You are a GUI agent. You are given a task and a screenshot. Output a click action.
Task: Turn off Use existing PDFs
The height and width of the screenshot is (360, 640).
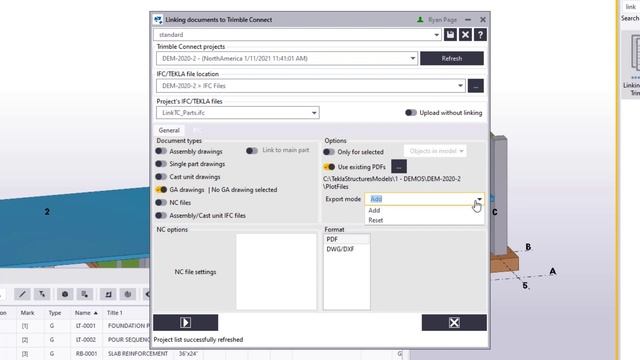[329, 167]
